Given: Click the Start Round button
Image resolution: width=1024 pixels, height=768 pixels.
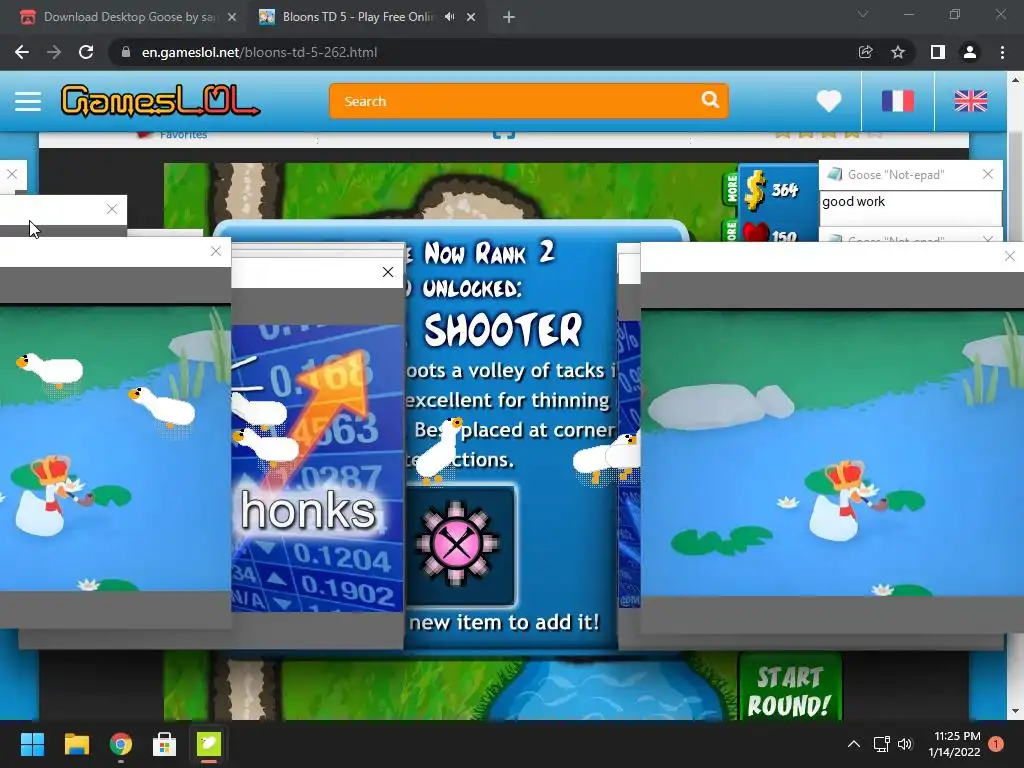Looking at the screenshot, I should pos(789,691).
